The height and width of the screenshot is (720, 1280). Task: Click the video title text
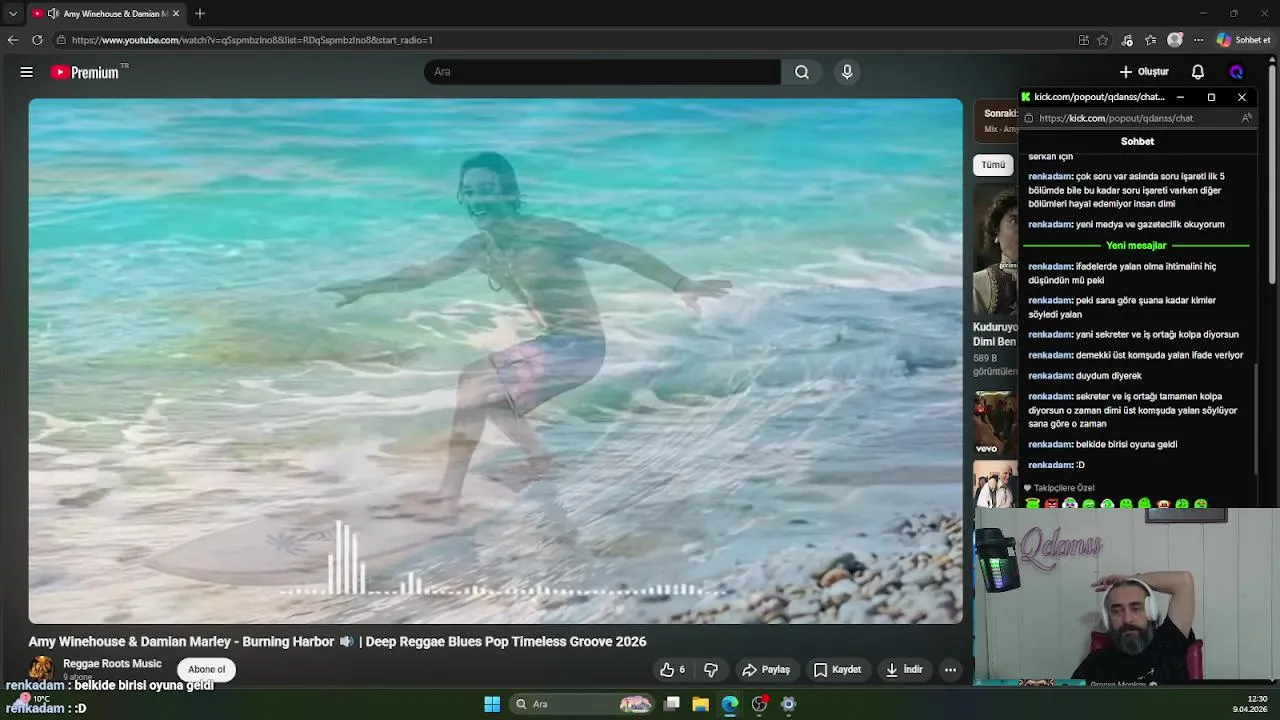(337, 642)
